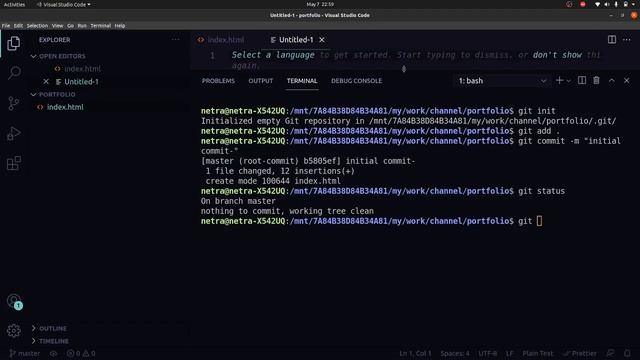Open Explorer more actions ellipsis
The image size is (640, 360).
tap(176, 40)
